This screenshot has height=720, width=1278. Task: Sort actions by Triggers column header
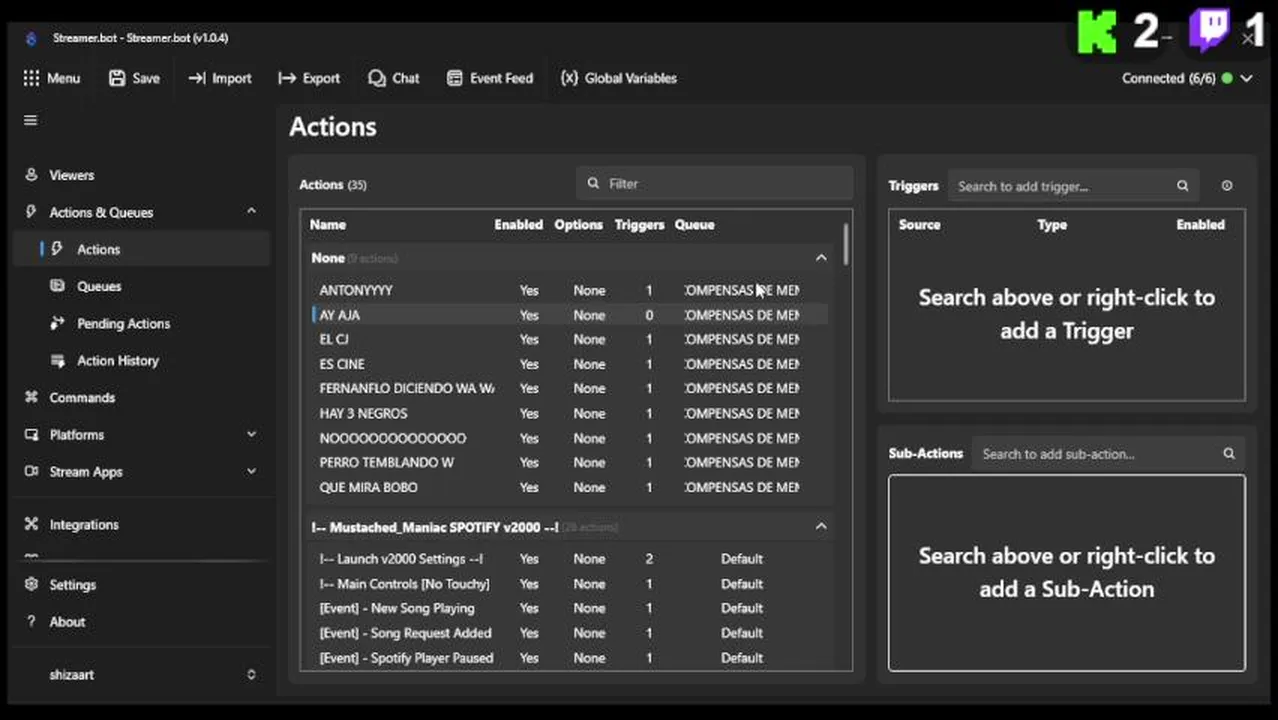coord(639,225)
